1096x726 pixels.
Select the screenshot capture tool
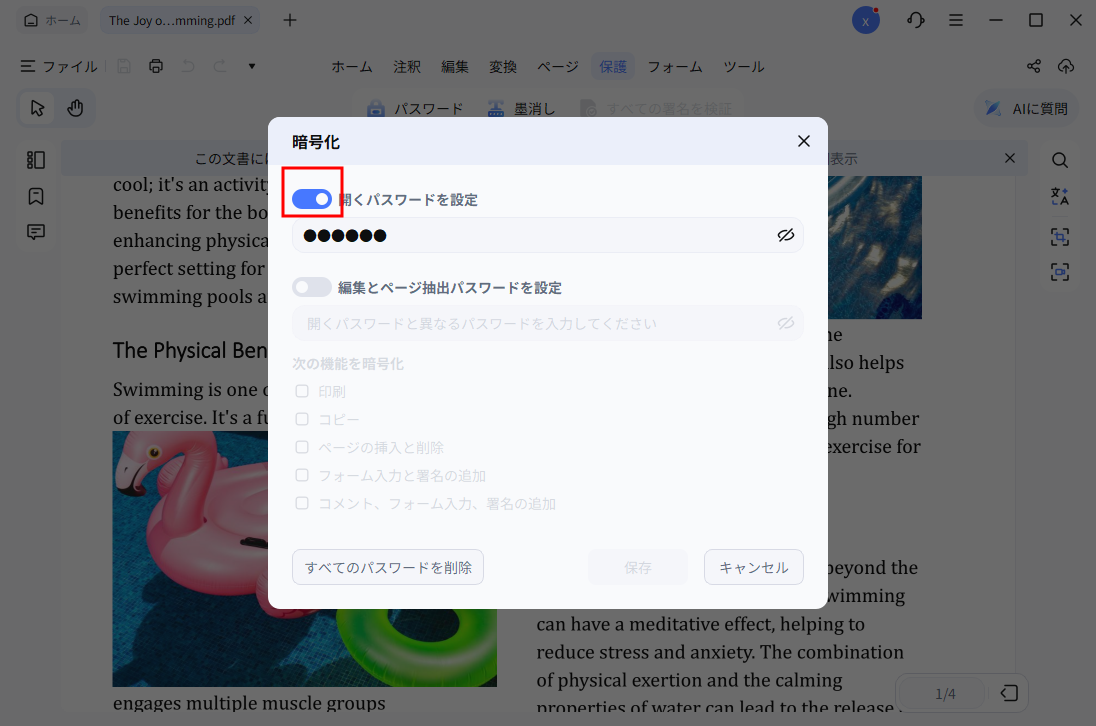1060,237
